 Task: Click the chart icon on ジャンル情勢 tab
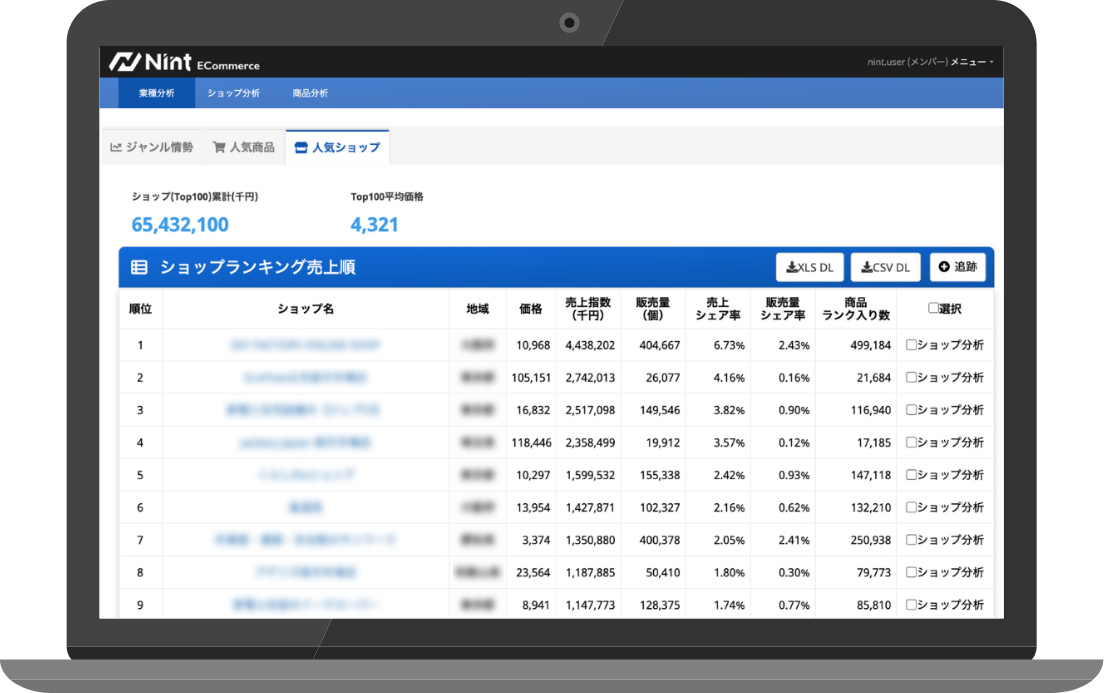[115, 147]
